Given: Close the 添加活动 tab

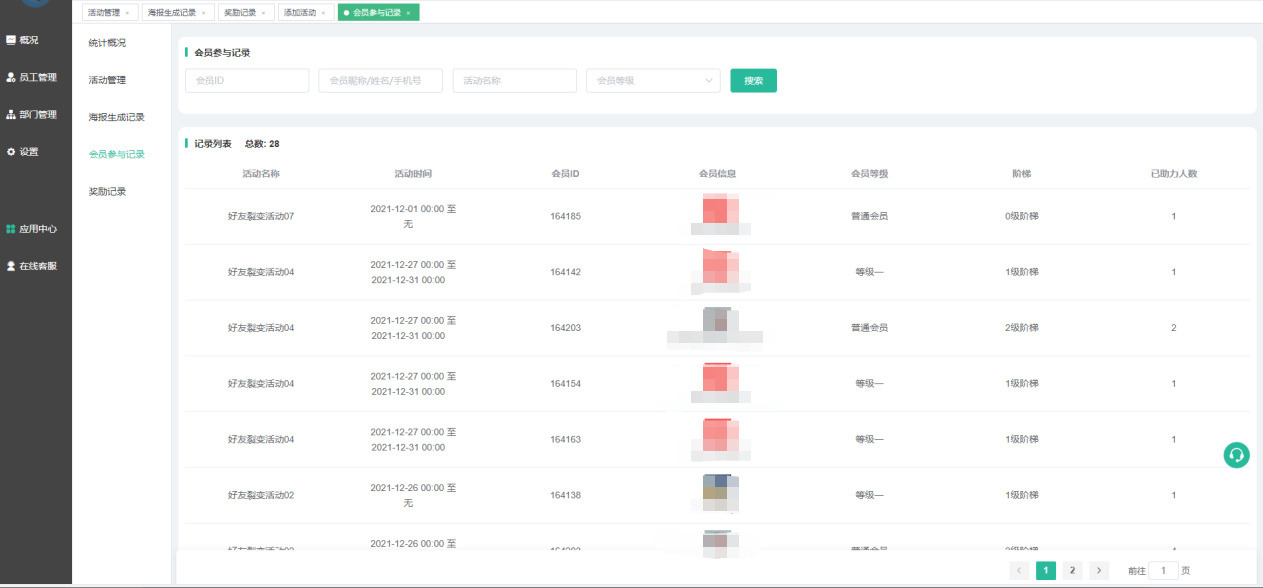Looking at the screenshot, I should click(323, 13).
